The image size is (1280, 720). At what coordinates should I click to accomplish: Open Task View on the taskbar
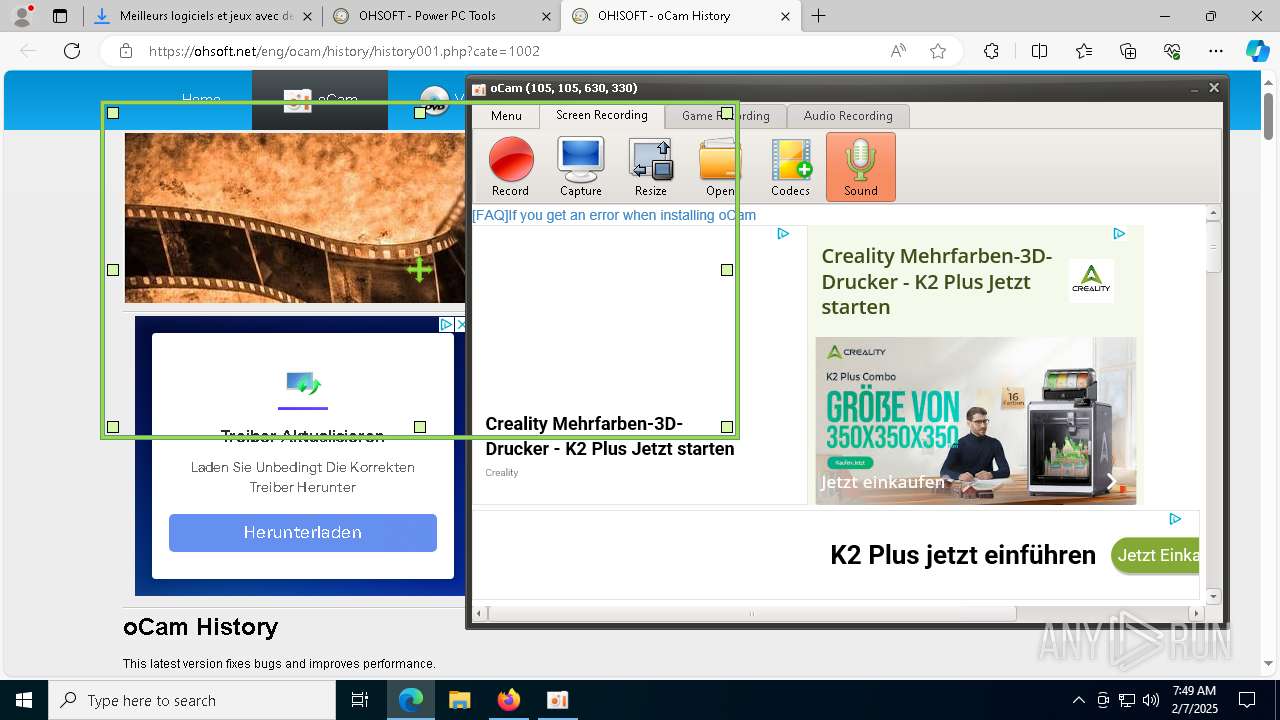tap(360, 700)
